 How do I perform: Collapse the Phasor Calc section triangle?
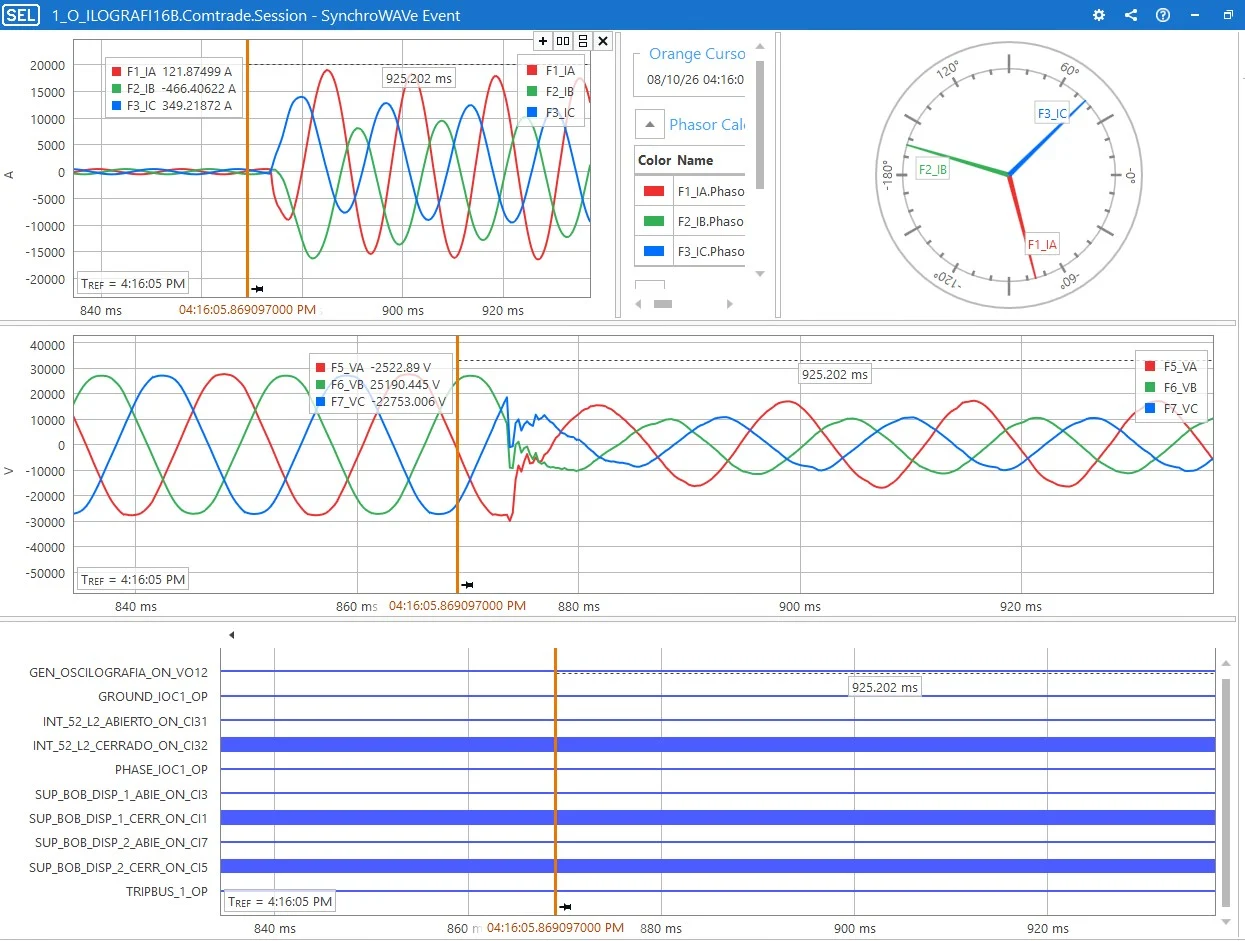pyautogui.click(x=650, y=125)
